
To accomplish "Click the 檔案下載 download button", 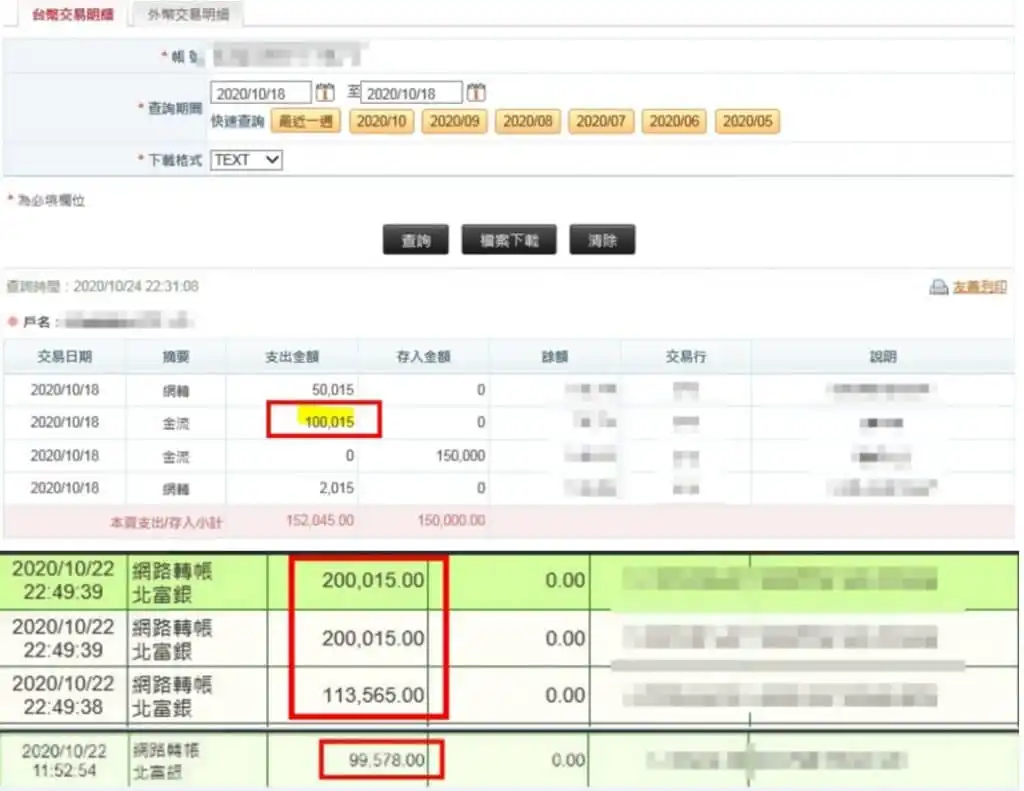I will click(508, 239).
